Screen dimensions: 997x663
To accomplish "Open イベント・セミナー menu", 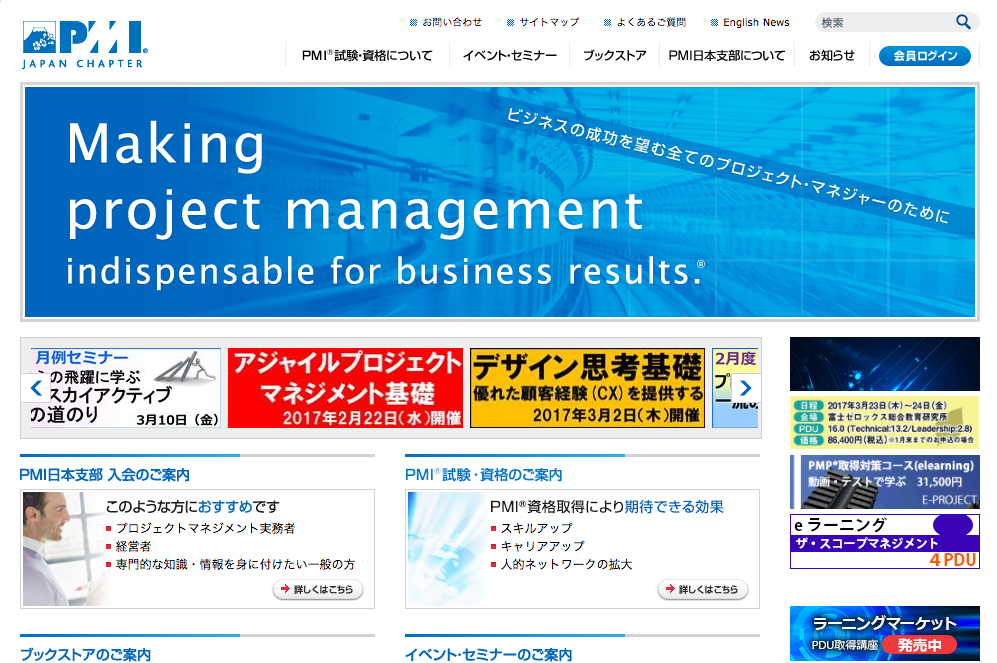I will tap(509, 55).
